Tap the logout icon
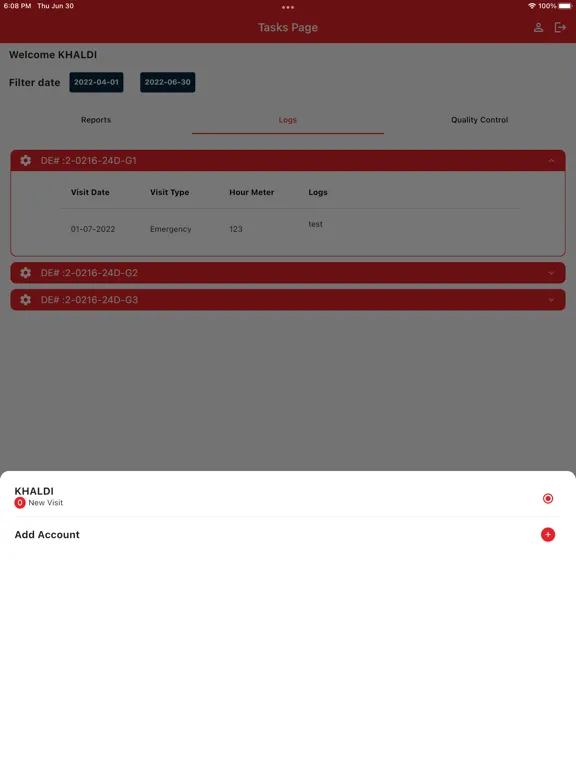 pos(560,27)
